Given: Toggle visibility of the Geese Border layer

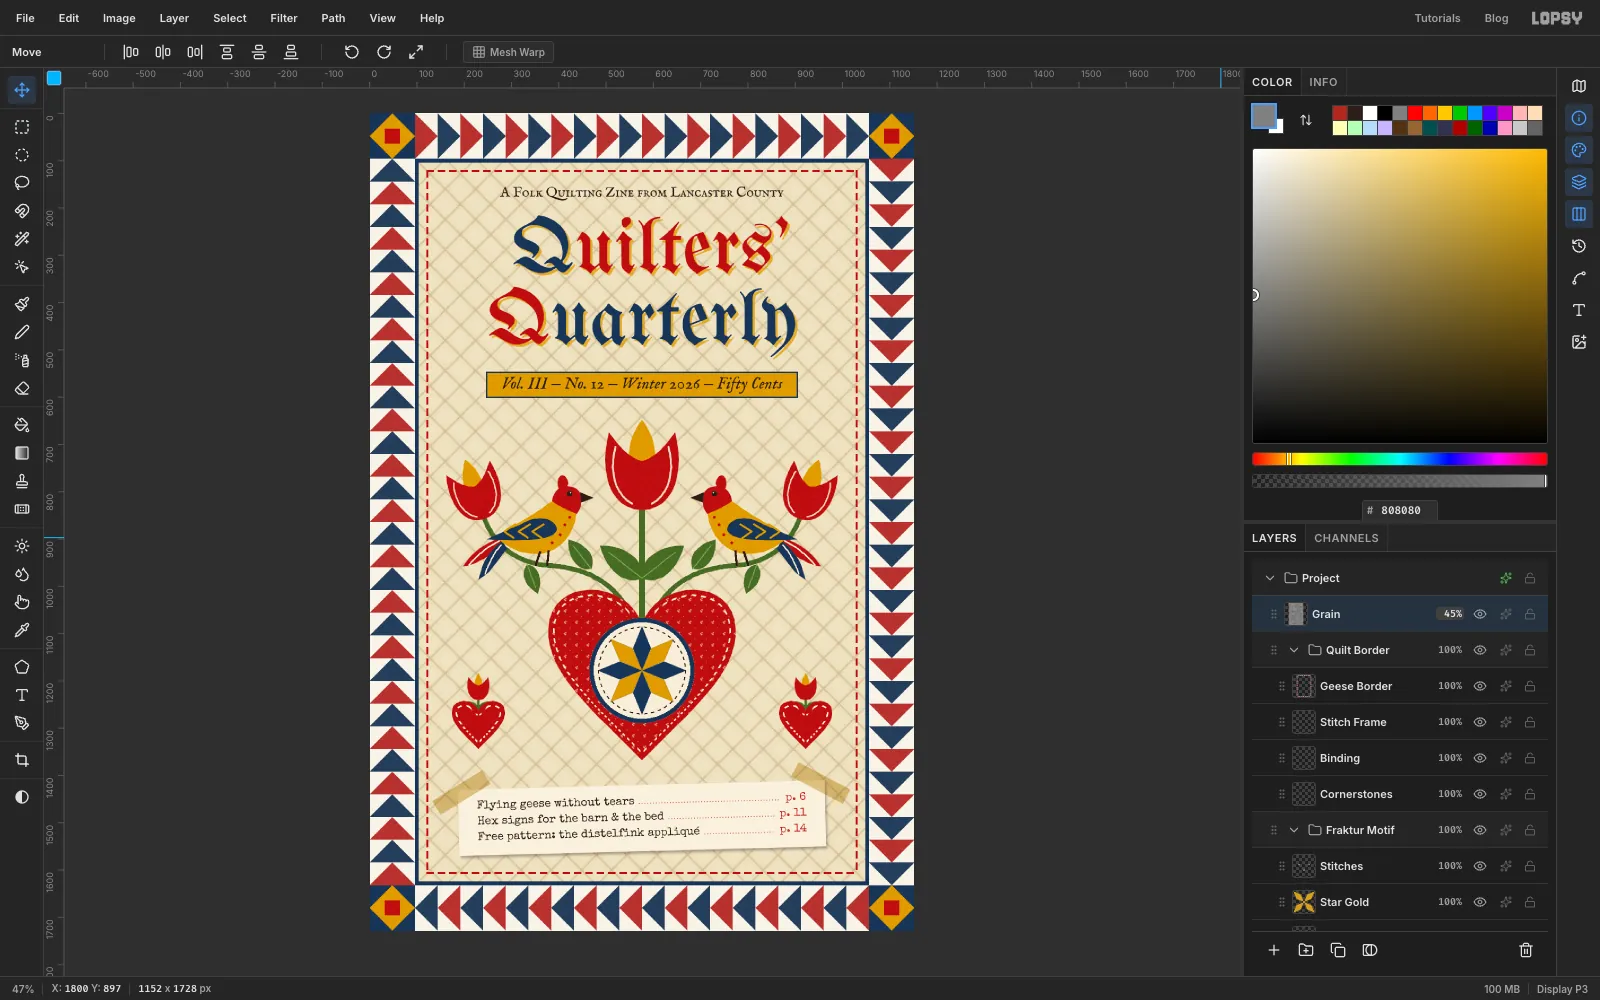Looking at the screenshot, I should click(x=1480, y=686).
